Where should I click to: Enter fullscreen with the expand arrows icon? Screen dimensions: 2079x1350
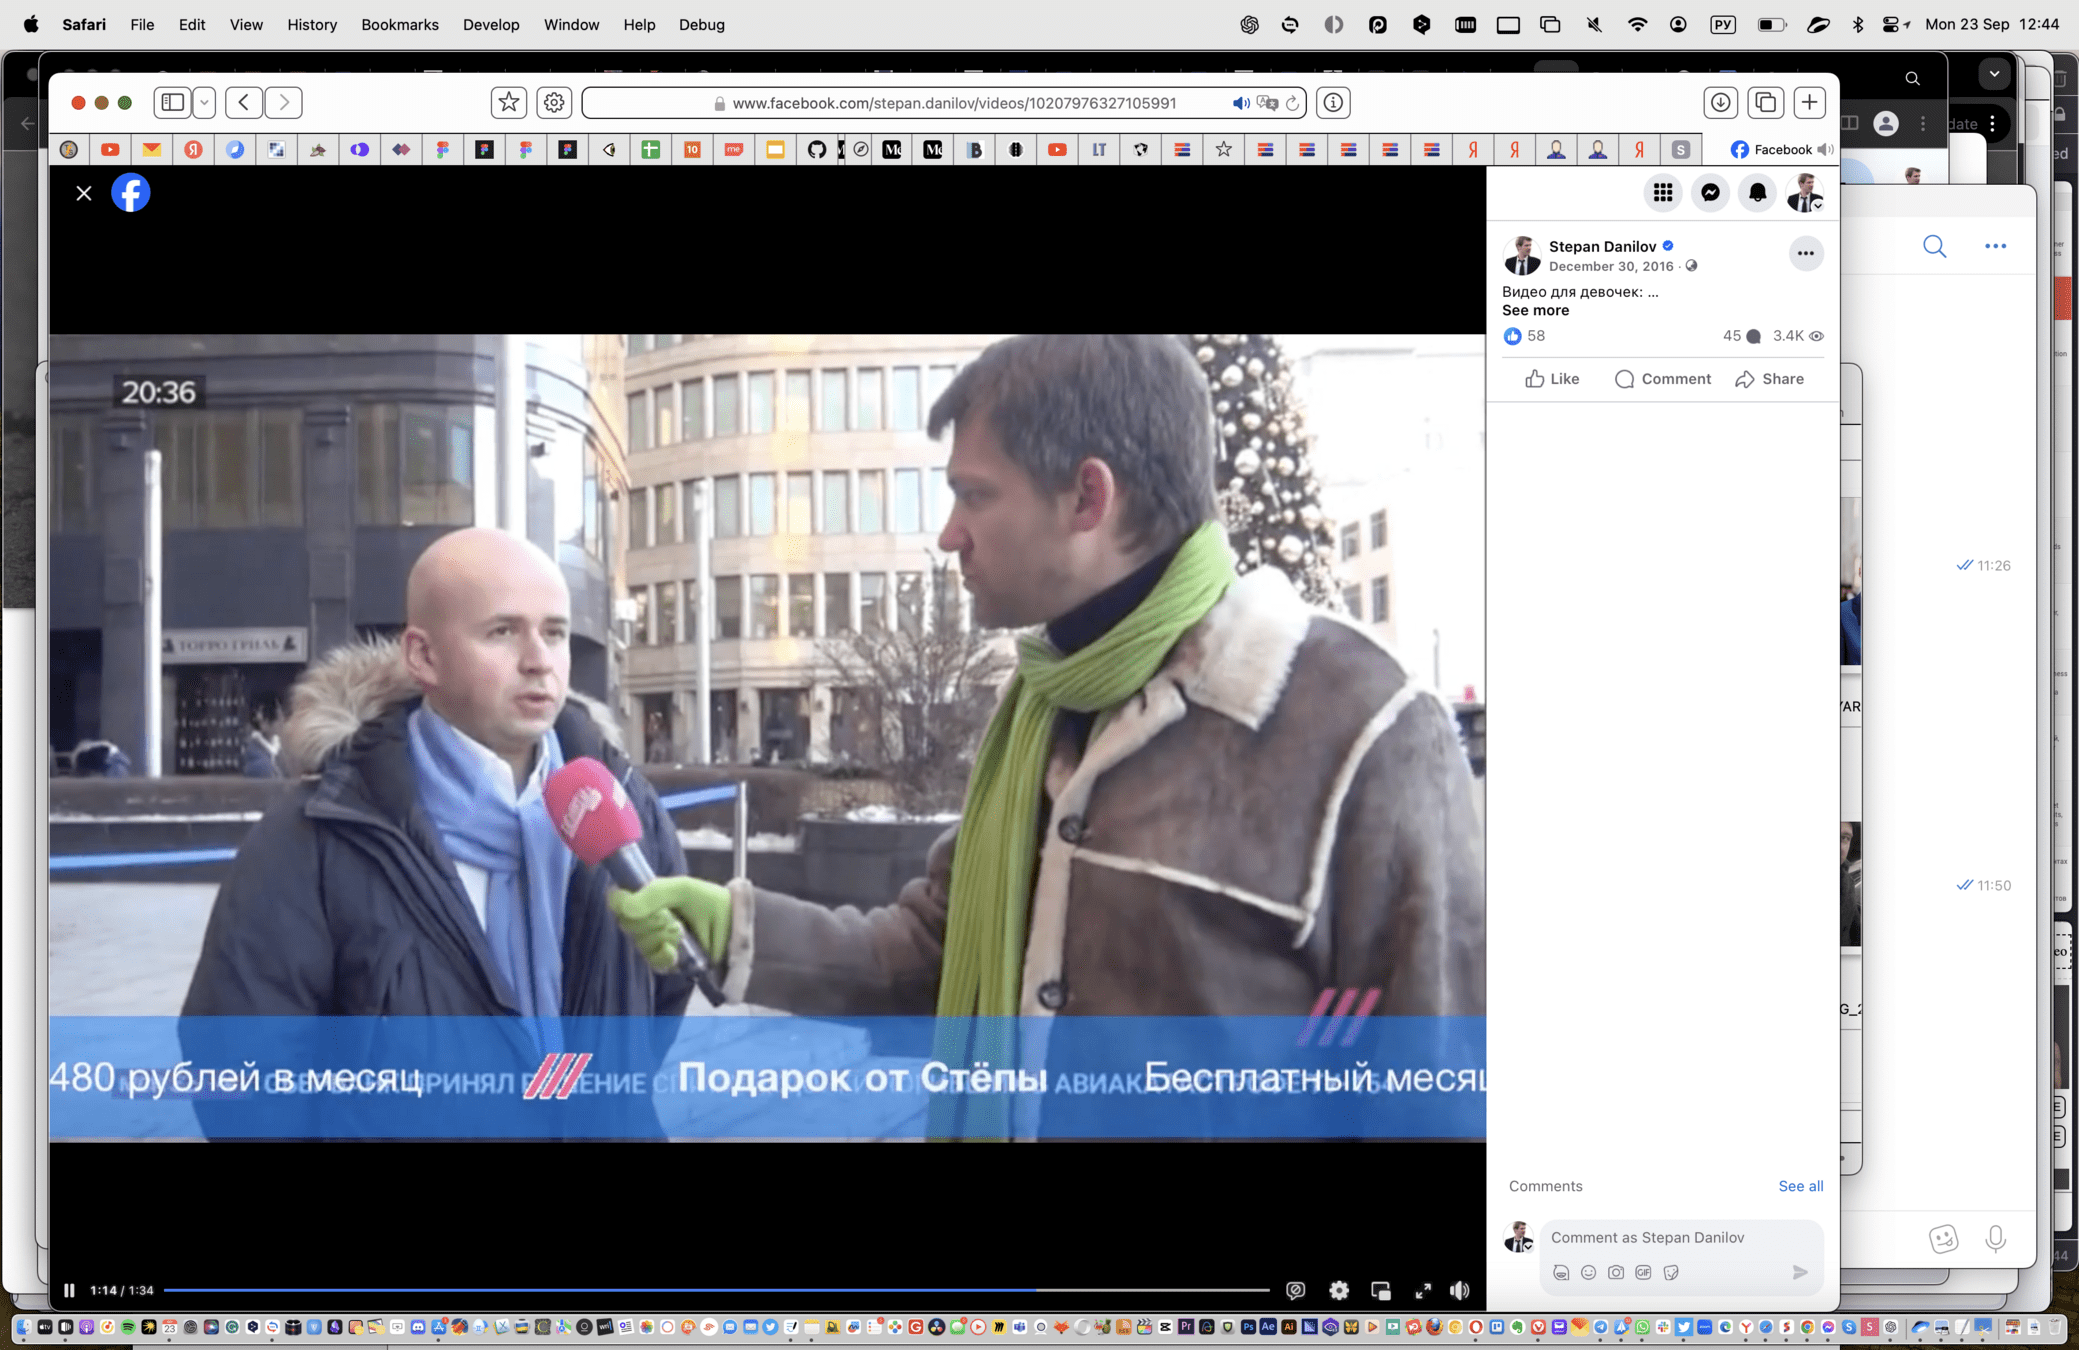(1423, 1290)
